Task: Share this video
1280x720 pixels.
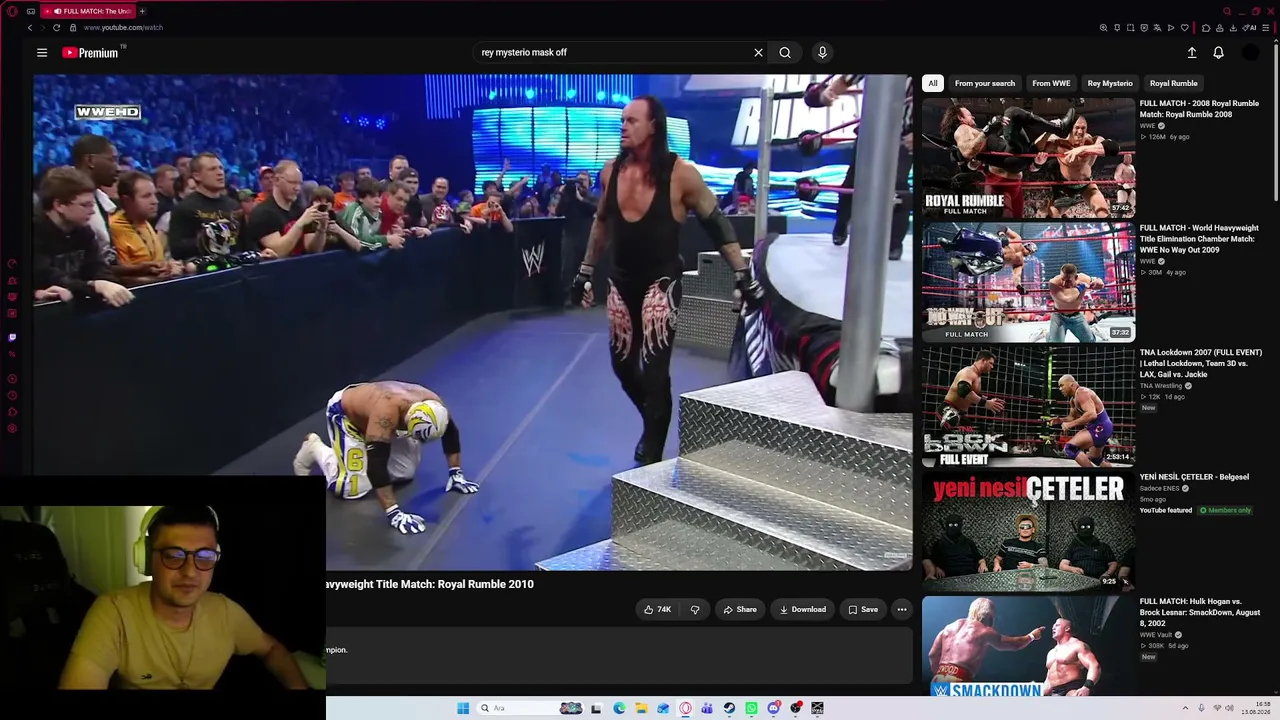Action: [740, 610]
